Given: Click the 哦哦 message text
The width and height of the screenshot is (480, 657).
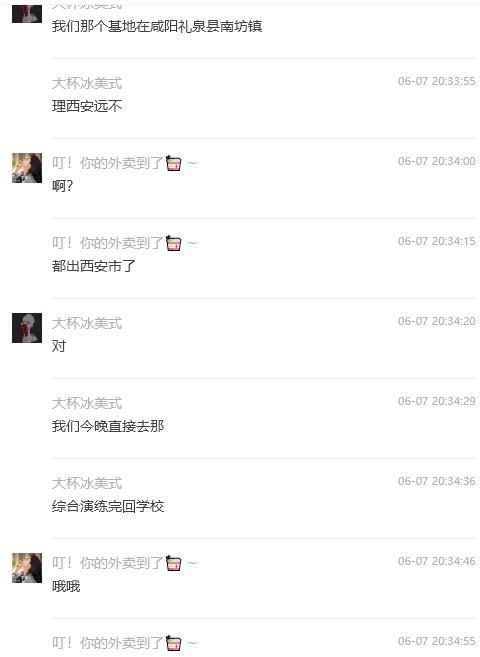Looking at the screenshot, I should [66, 586].
